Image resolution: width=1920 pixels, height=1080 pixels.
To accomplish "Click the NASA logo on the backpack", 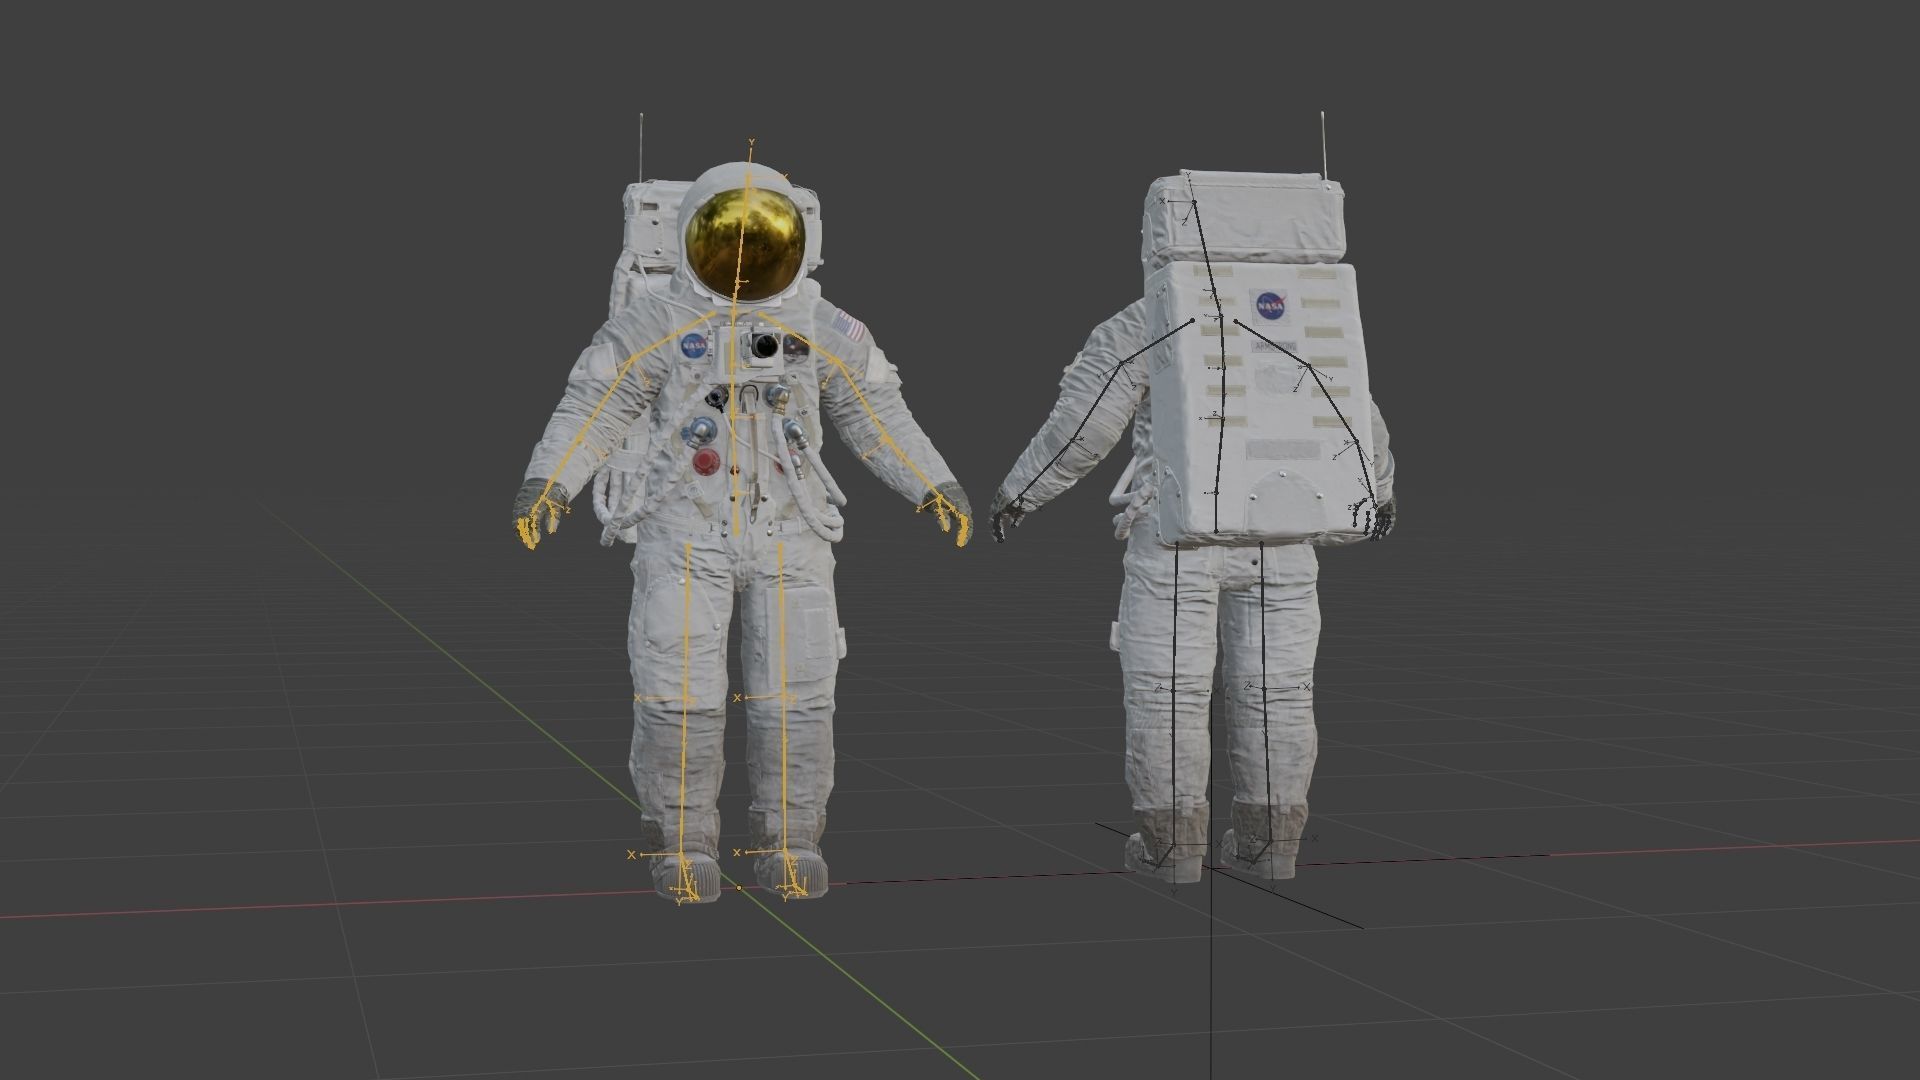I will click(1269, 304).
